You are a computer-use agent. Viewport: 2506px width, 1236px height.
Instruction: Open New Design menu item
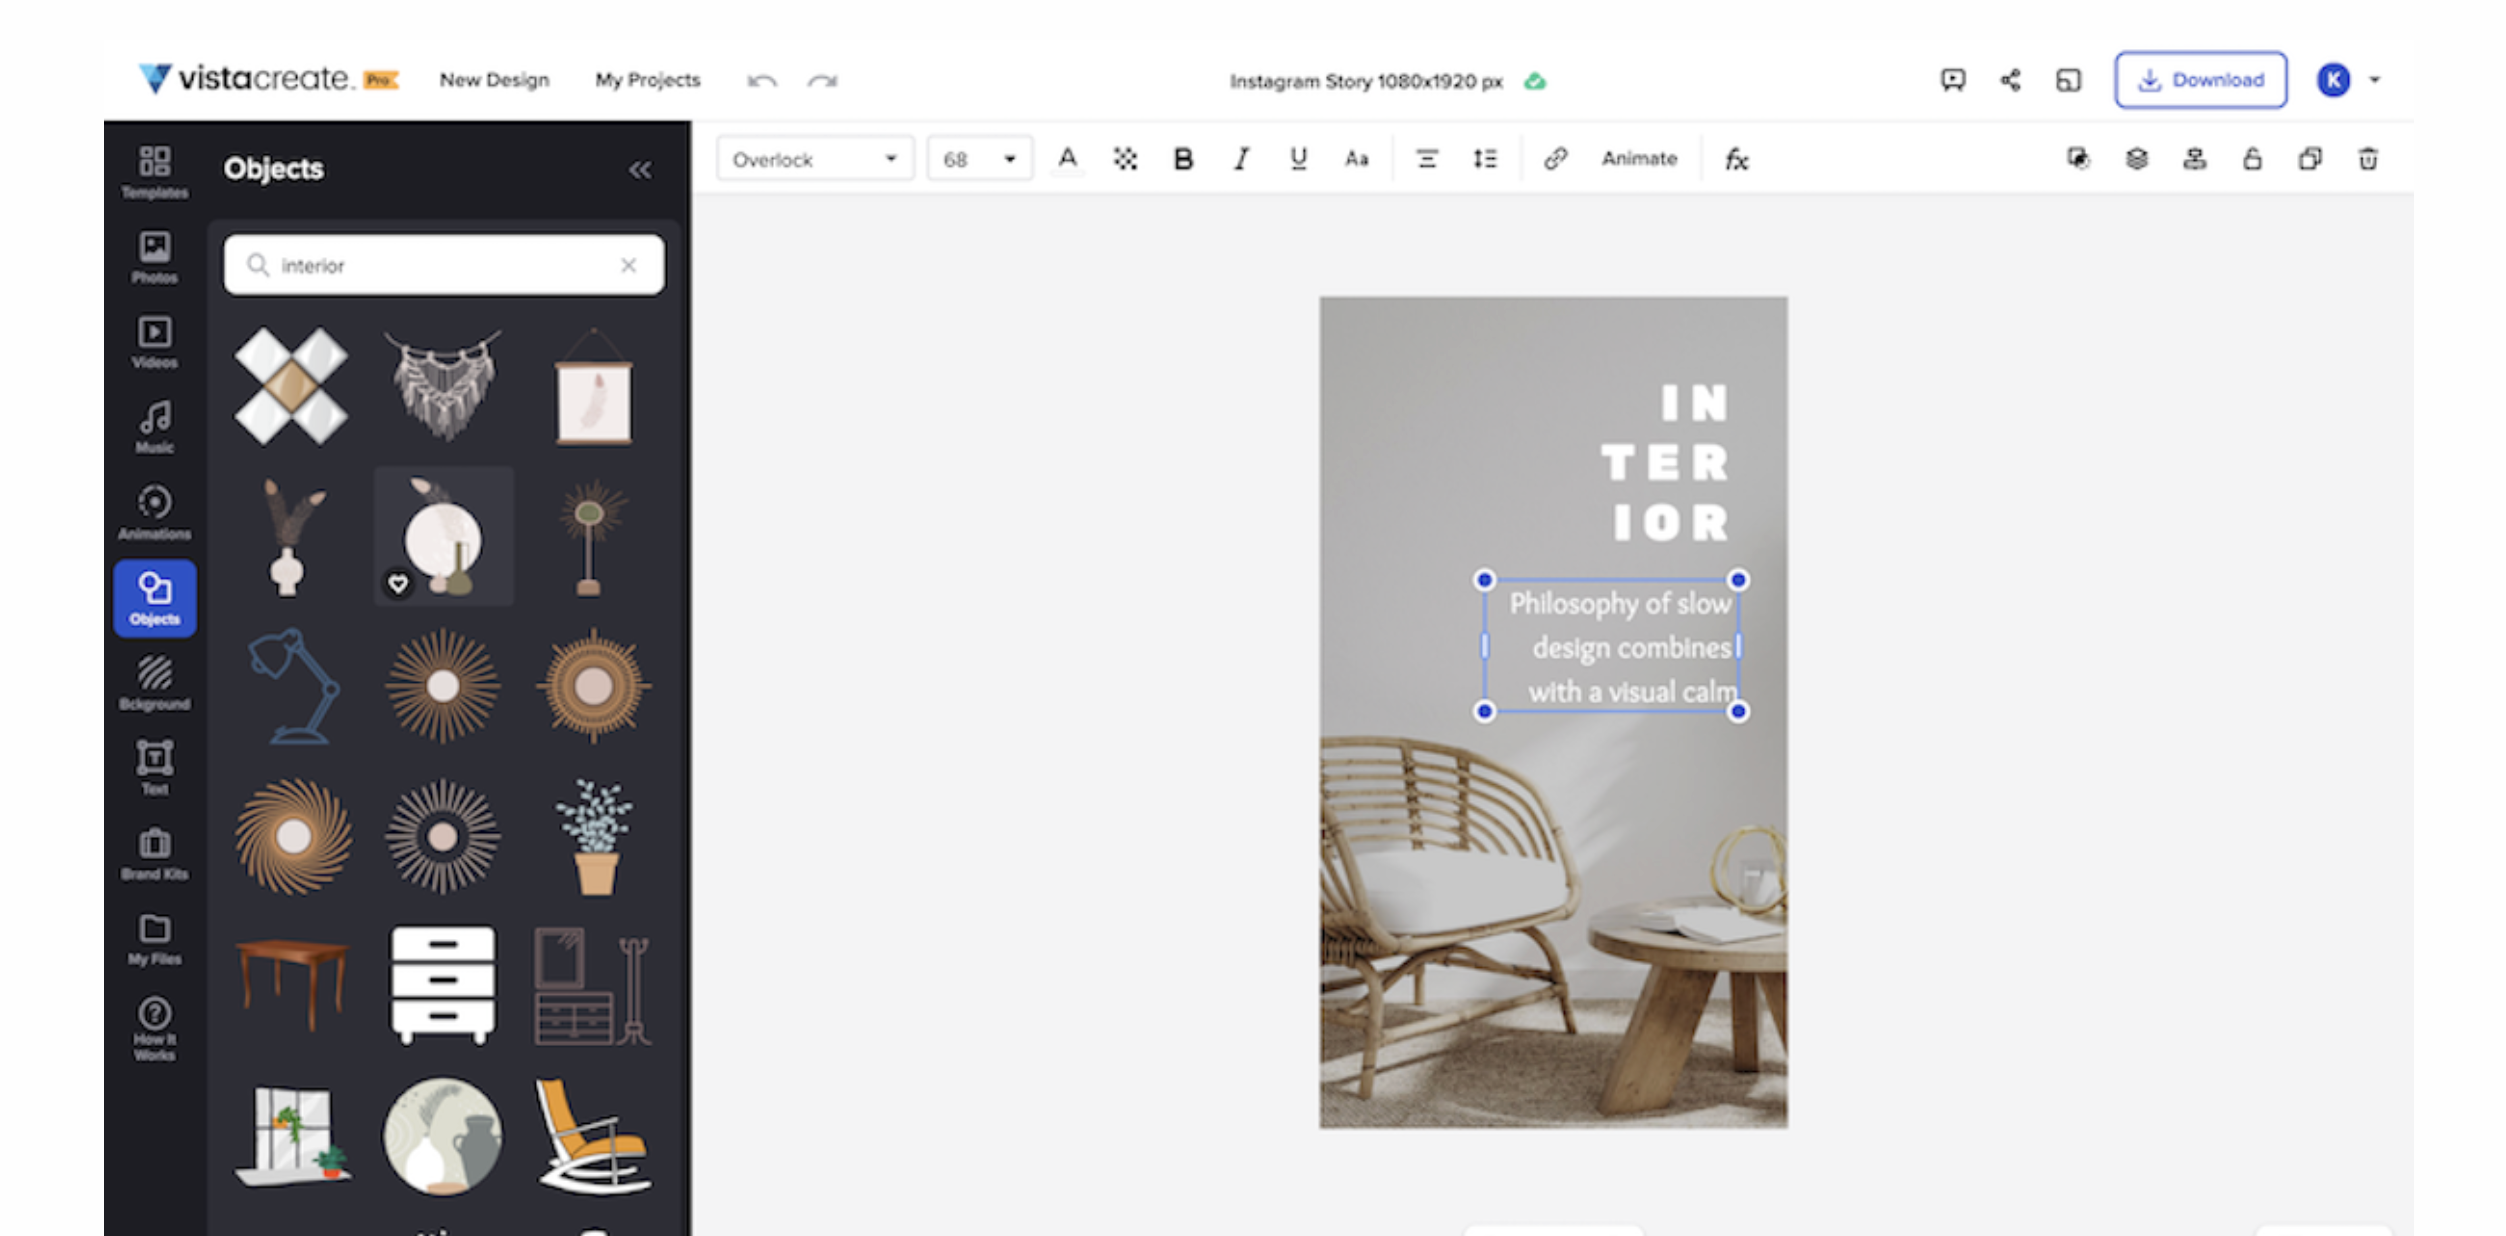(494, 80)
